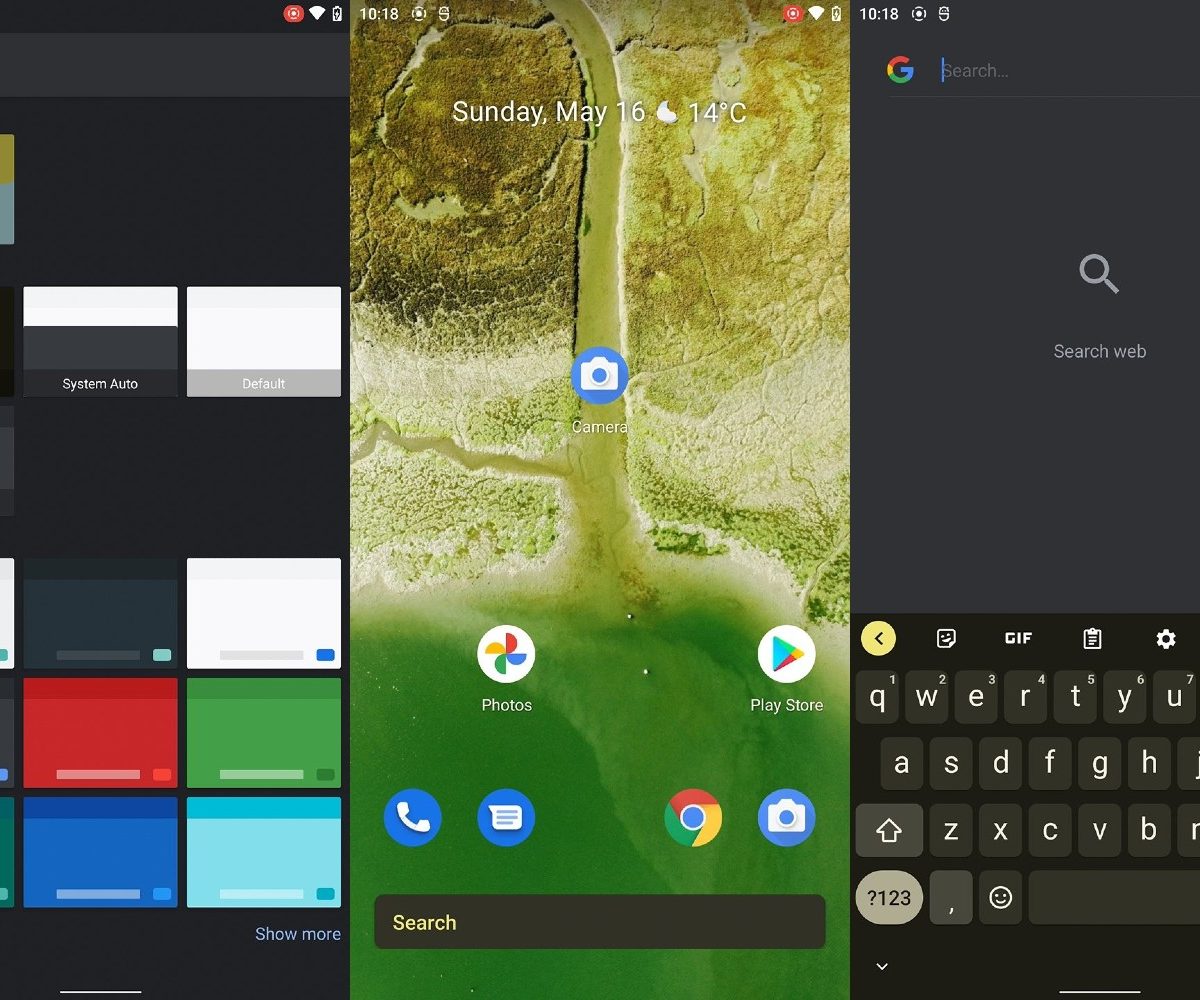The height and width of the screenshot is (1000, 1200).
Task: Choose the light cyan keyboard color theme
Action: click(264, 852)
